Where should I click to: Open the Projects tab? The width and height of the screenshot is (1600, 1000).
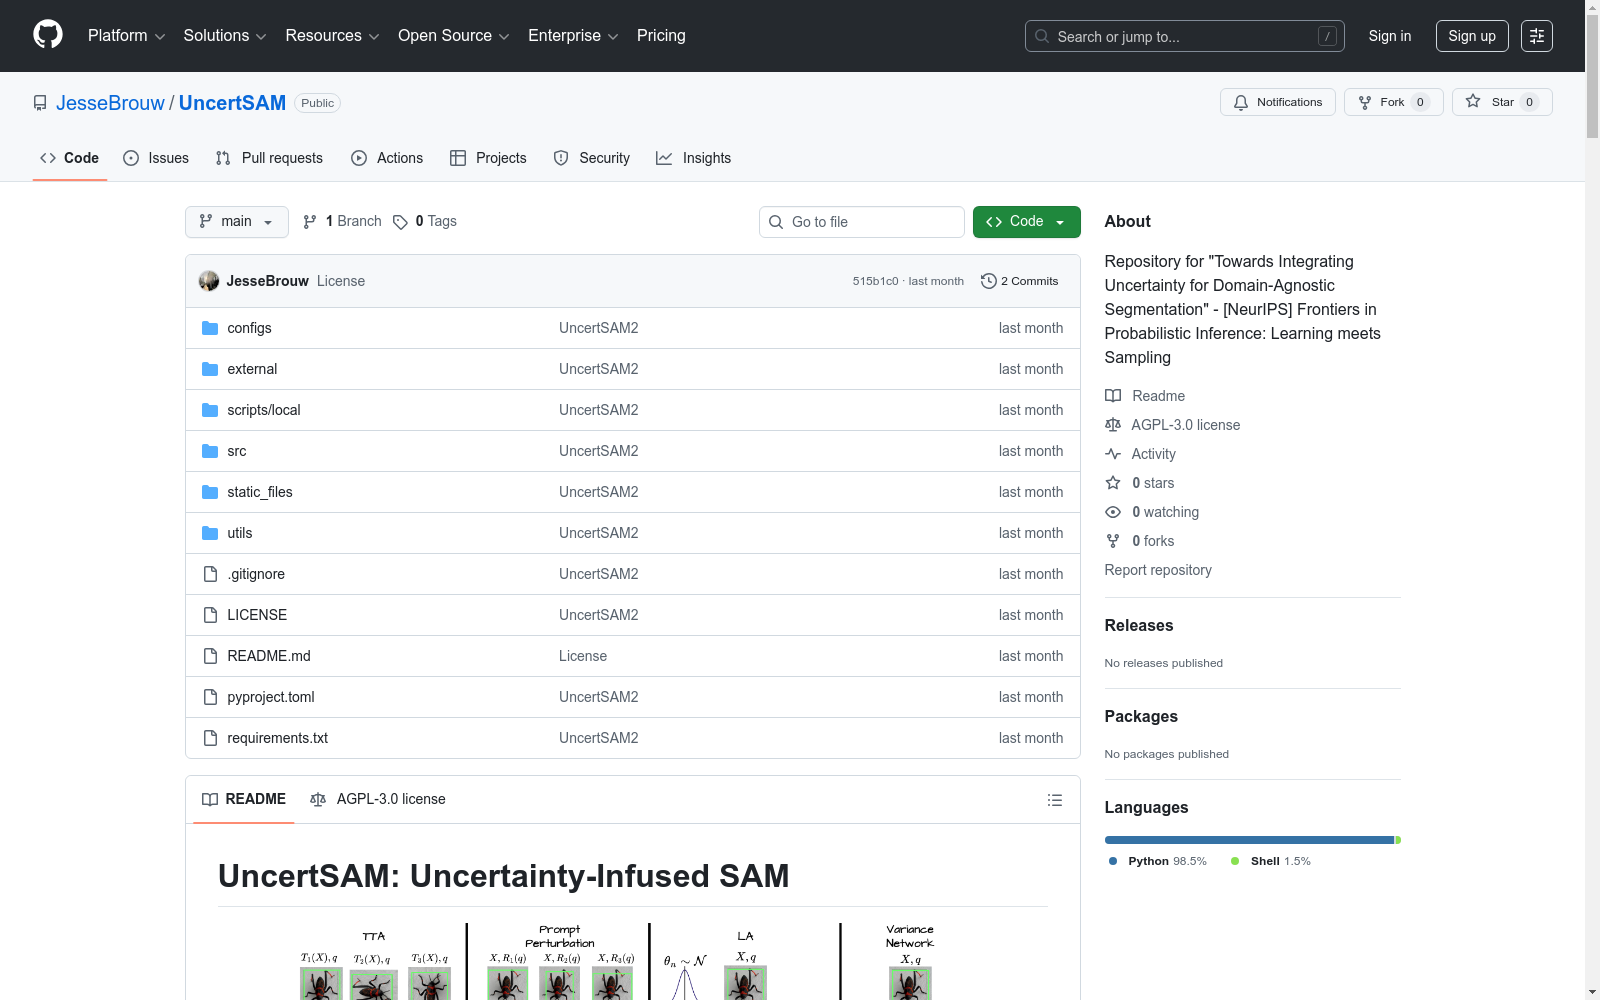488,158
